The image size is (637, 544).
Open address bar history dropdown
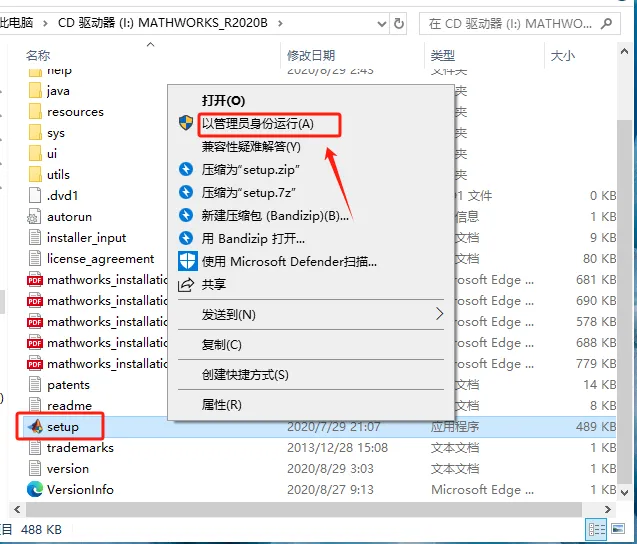click(381, 24)
